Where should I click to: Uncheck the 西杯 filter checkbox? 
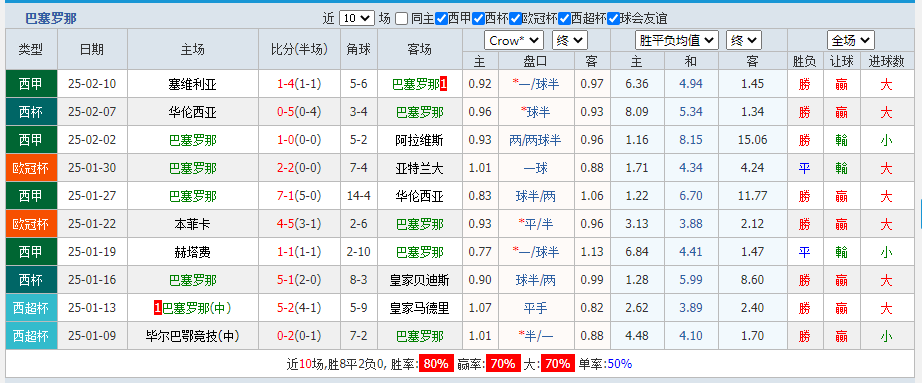pyautogui.click(x=478, y=19)
